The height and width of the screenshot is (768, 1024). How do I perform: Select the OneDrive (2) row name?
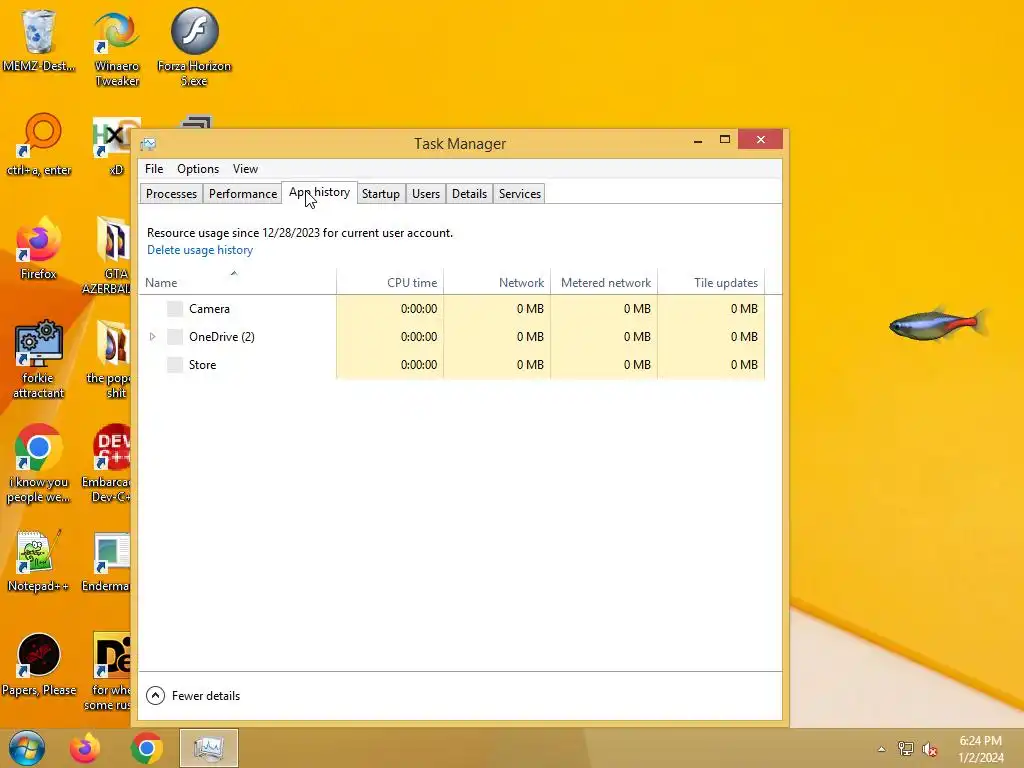(222, 337)
